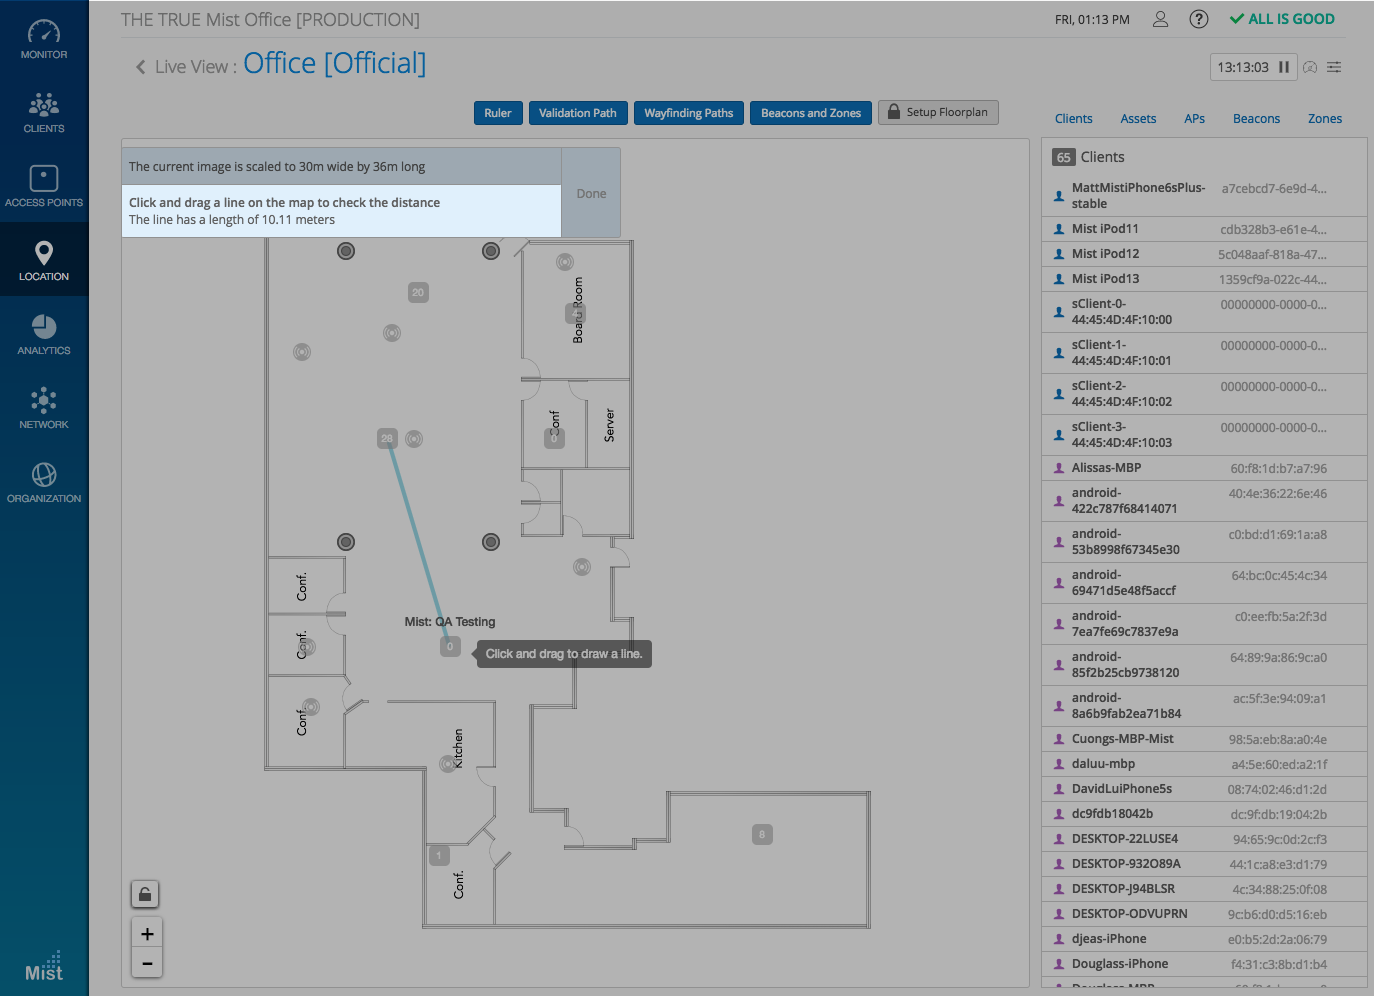This screenshot has width=1374, height=996.
Task: Select client sClient-3-44:45:4D:4F:10:03
Action: (1204, 435)
